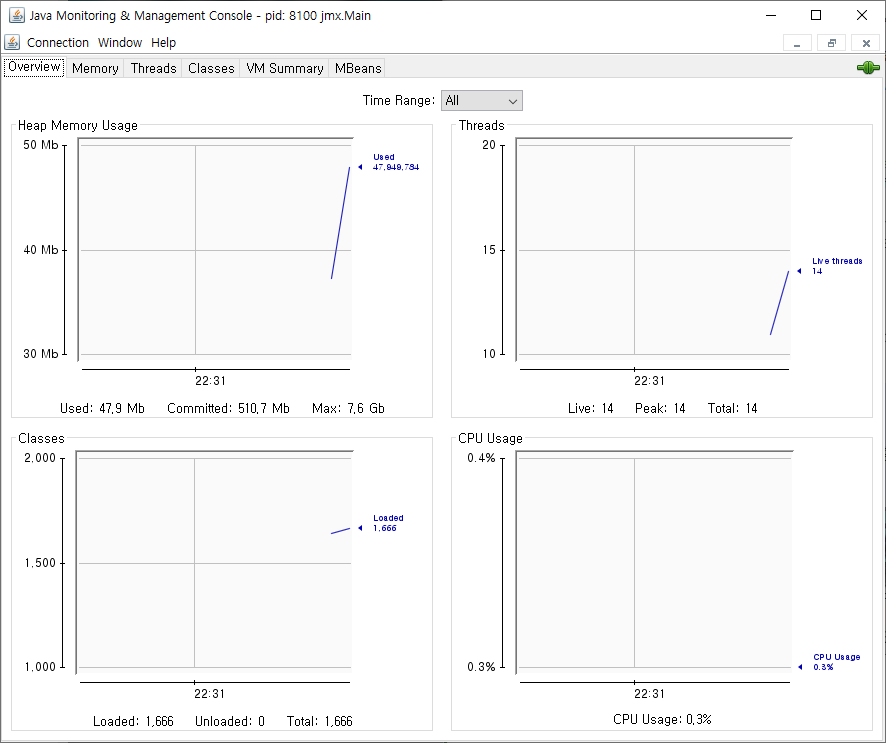Screen dimensions: 886x743
Task: Click the green connection status icon
Action: (x=868, y=68)
